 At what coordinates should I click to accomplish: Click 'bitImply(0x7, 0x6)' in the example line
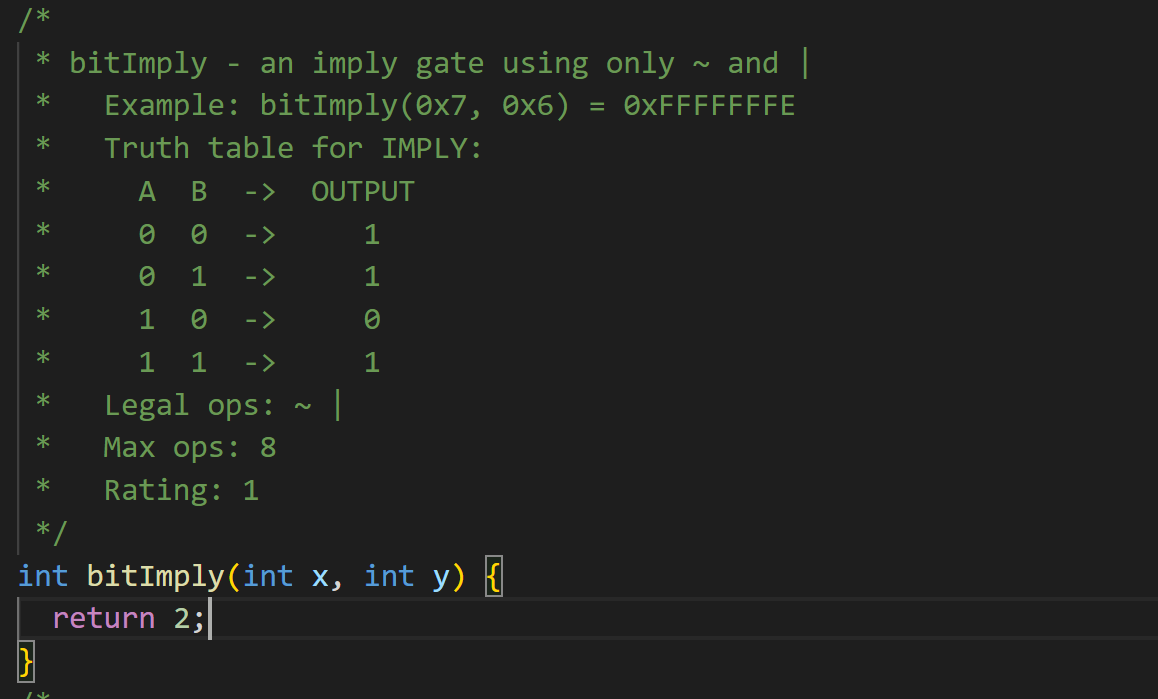[x=415, y=106]
